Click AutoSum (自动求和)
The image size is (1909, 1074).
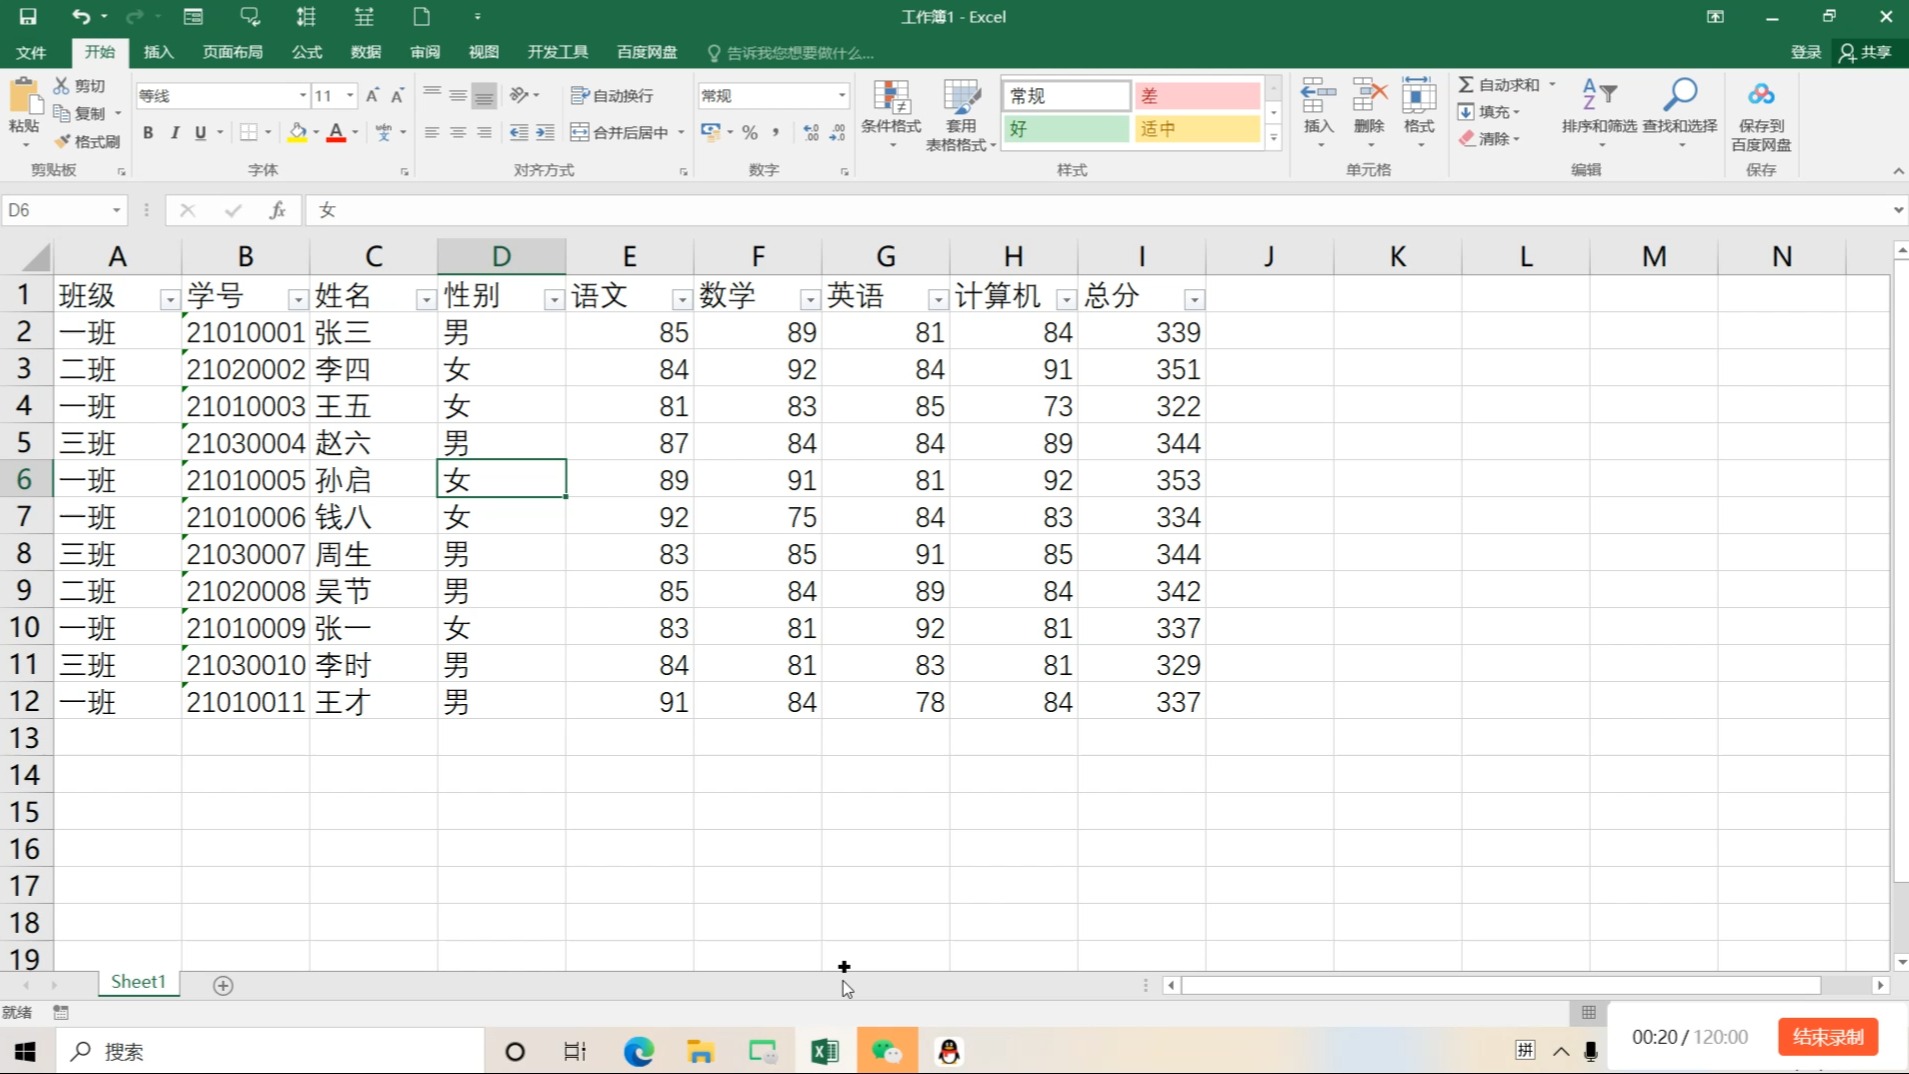coord(1498,85)
